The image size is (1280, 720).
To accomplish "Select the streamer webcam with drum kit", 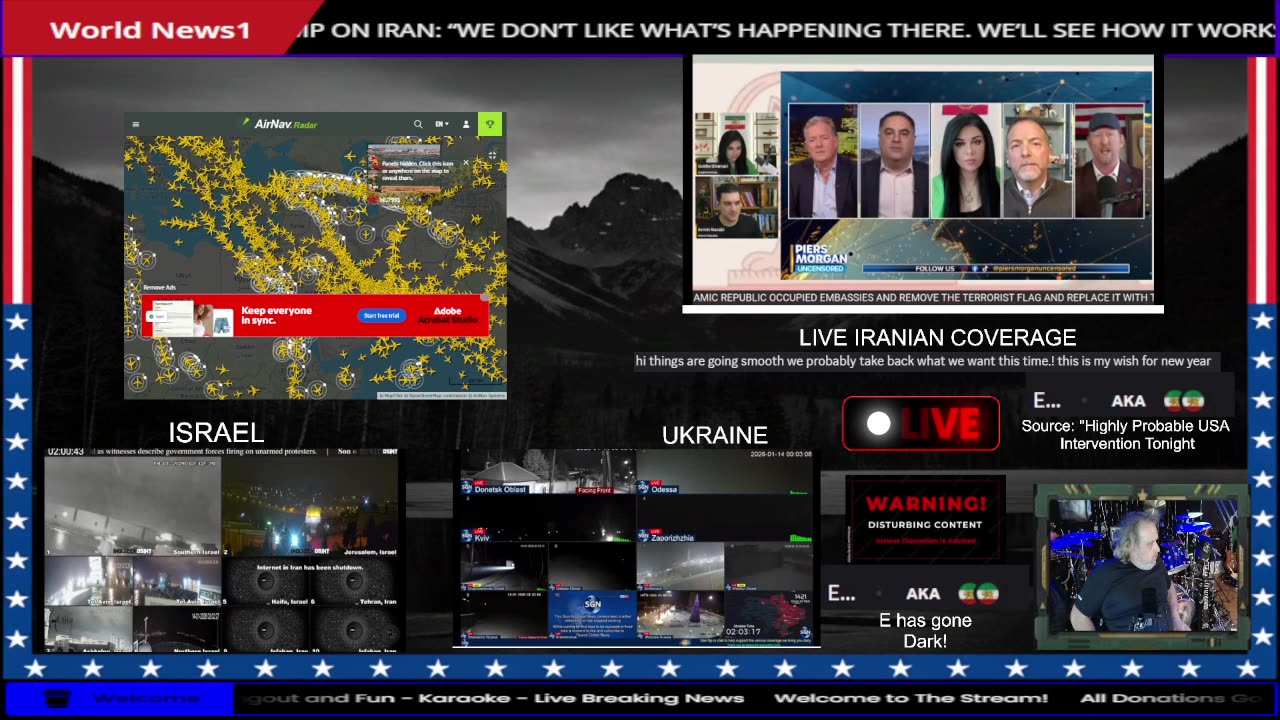I will point(1142,565).
